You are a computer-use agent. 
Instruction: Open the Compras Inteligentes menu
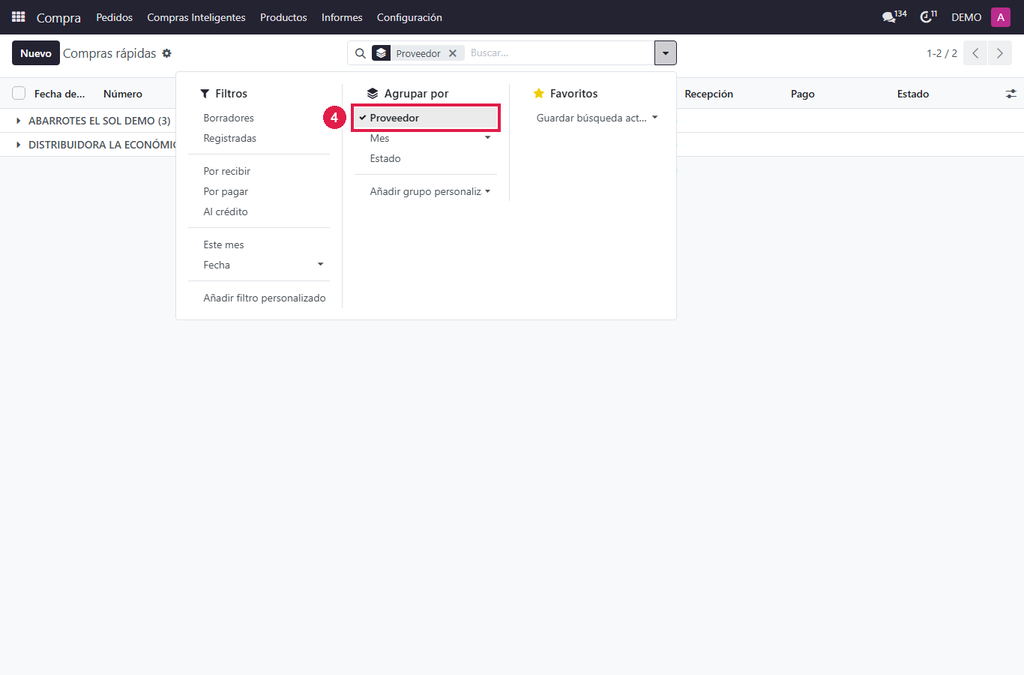[x=196, y=17]
